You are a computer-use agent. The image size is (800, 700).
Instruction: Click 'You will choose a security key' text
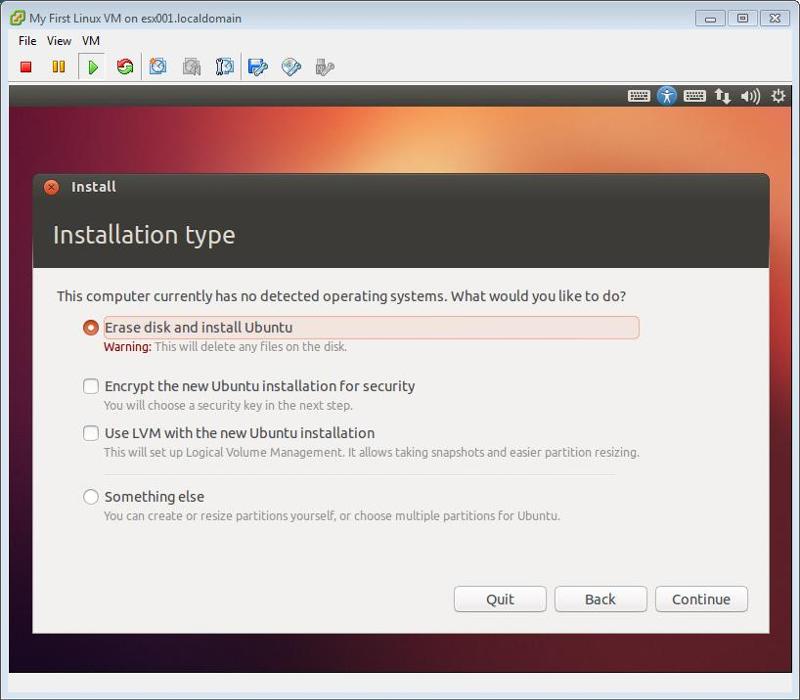tap(228, 406)
